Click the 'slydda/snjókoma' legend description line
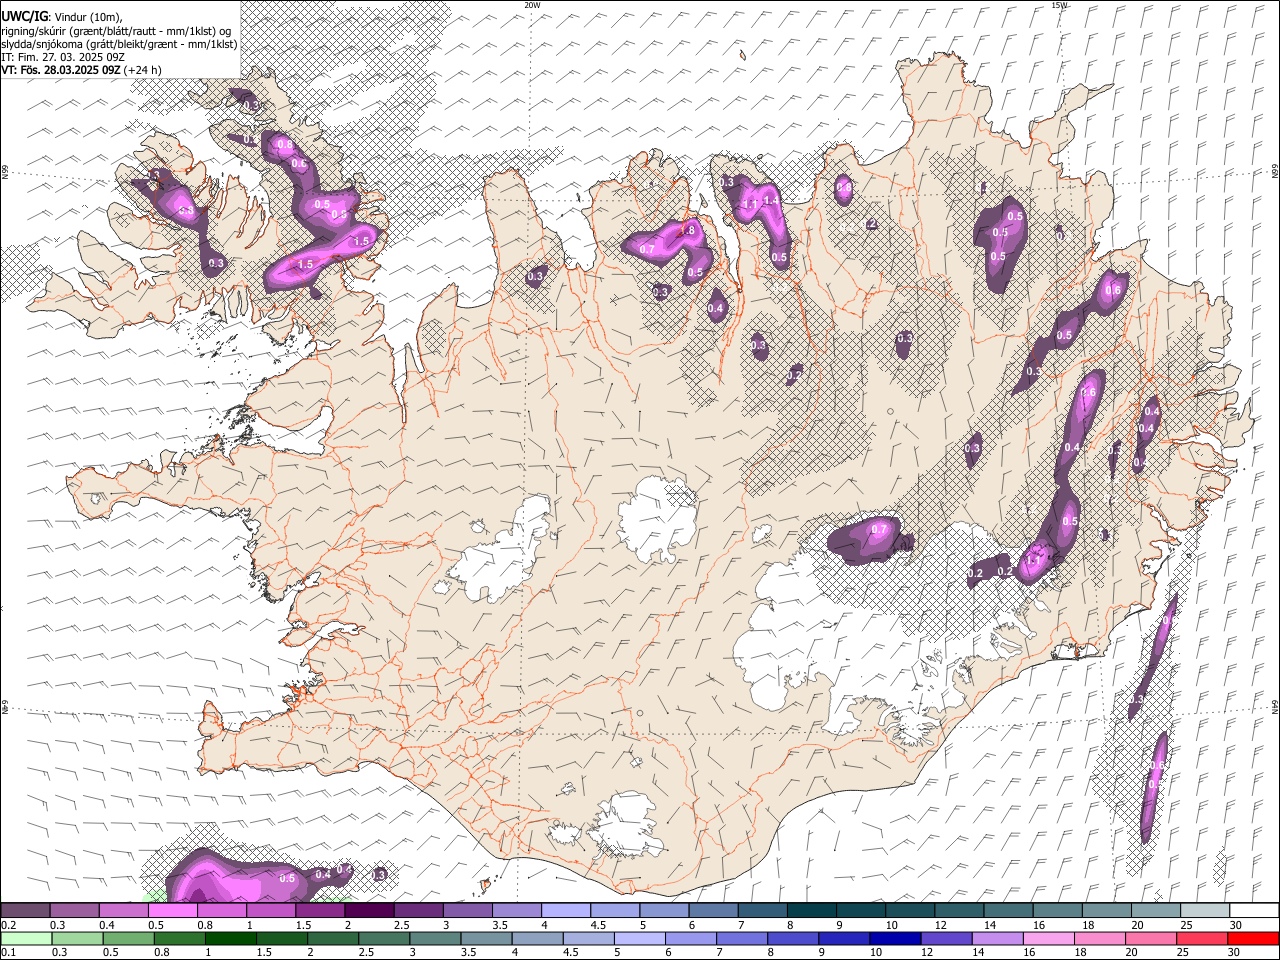This screenshot has width=1280, height=960. point(120,44)
